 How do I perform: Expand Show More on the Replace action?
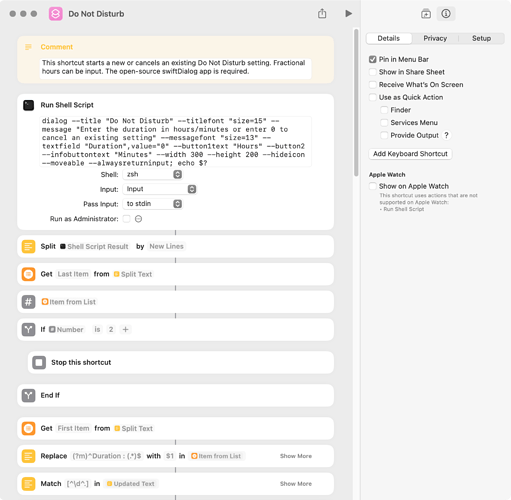[x=296, y=456]
